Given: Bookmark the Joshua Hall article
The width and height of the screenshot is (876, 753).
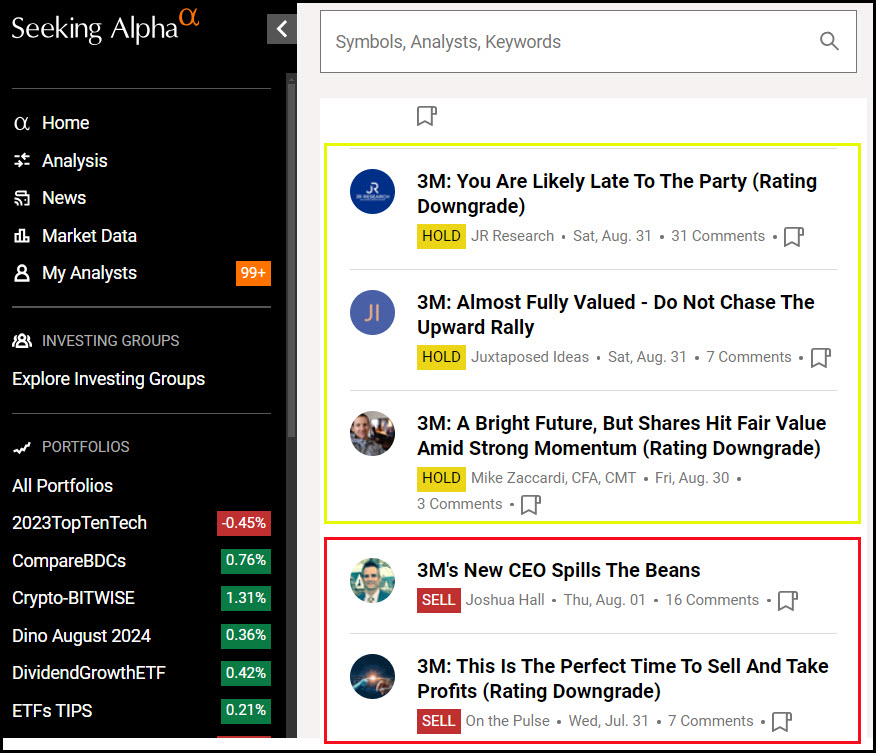Looking at the screenshot, I should (787, 601).
